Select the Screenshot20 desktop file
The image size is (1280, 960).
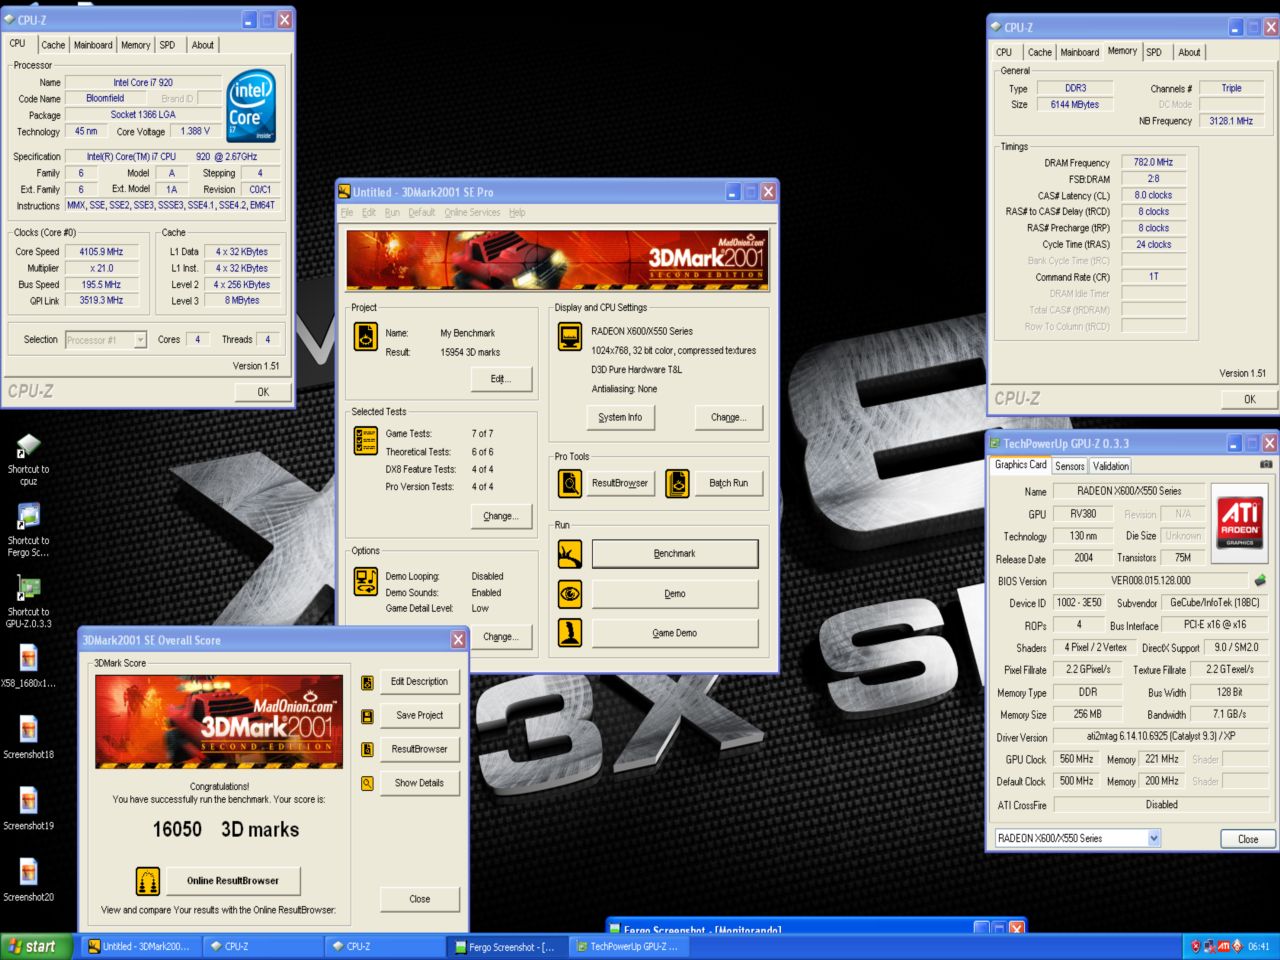click(x=28, y=881)
